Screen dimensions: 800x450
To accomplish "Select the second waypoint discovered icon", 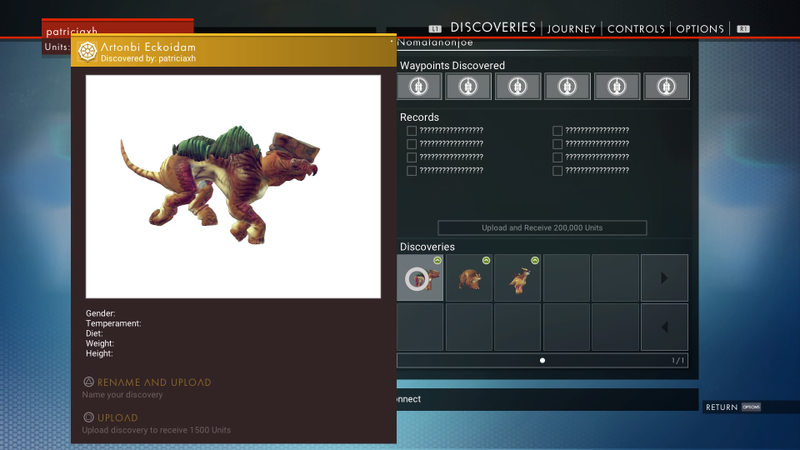I will click(x=468, y=86).
